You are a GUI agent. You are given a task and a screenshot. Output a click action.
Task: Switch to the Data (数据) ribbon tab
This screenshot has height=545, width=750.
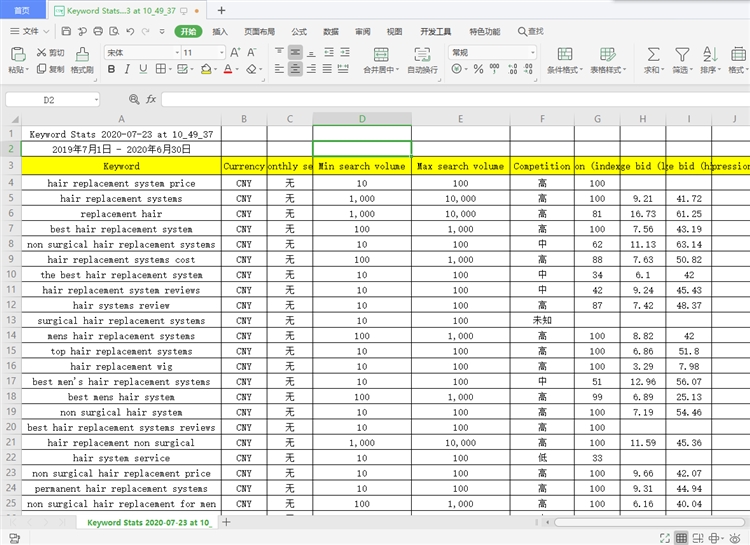pos(331,31)
